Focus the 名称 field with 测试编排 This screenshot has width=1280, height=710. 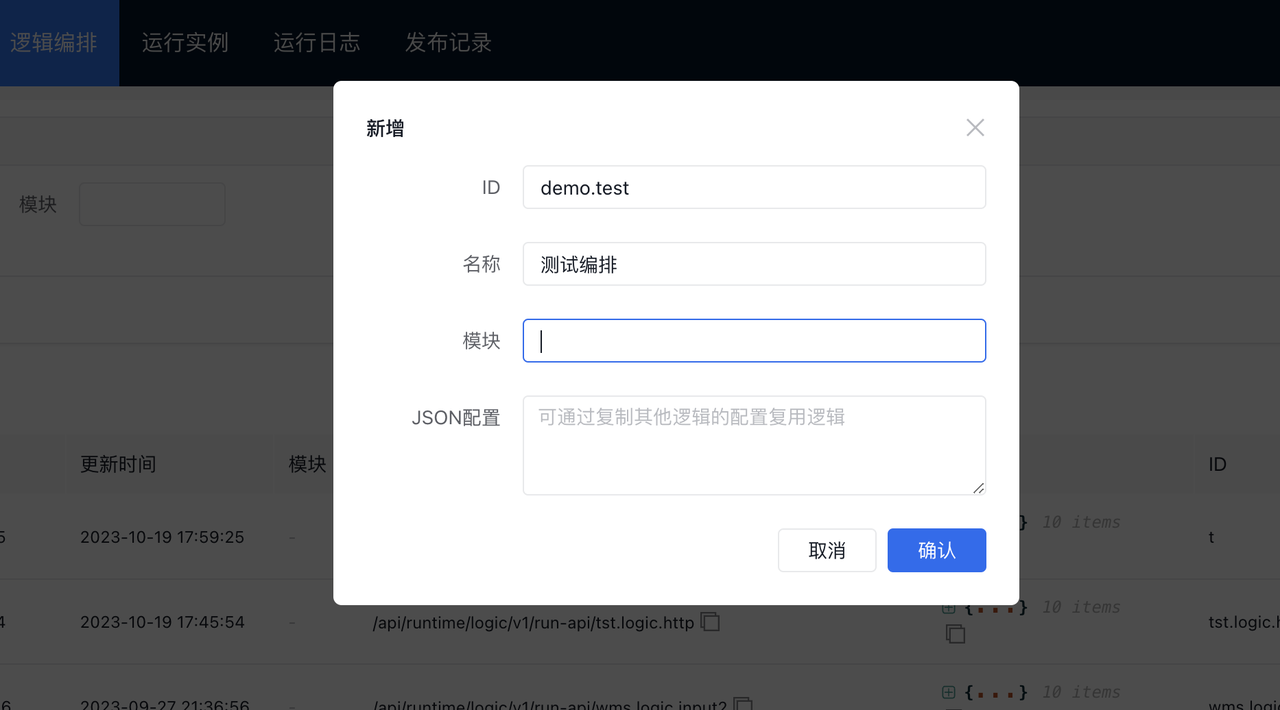pyautogui.click(x=754, y=264)
